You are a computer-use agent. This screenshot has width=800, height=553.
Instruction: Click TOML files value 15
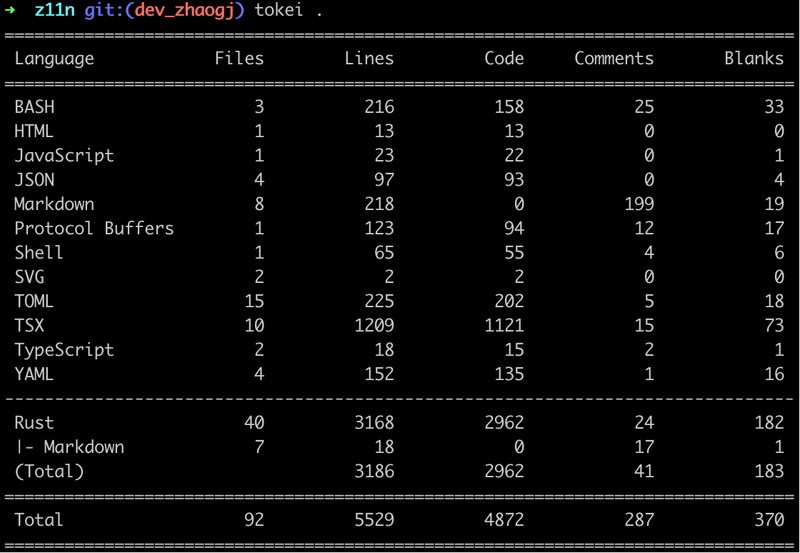pos(254,301)
